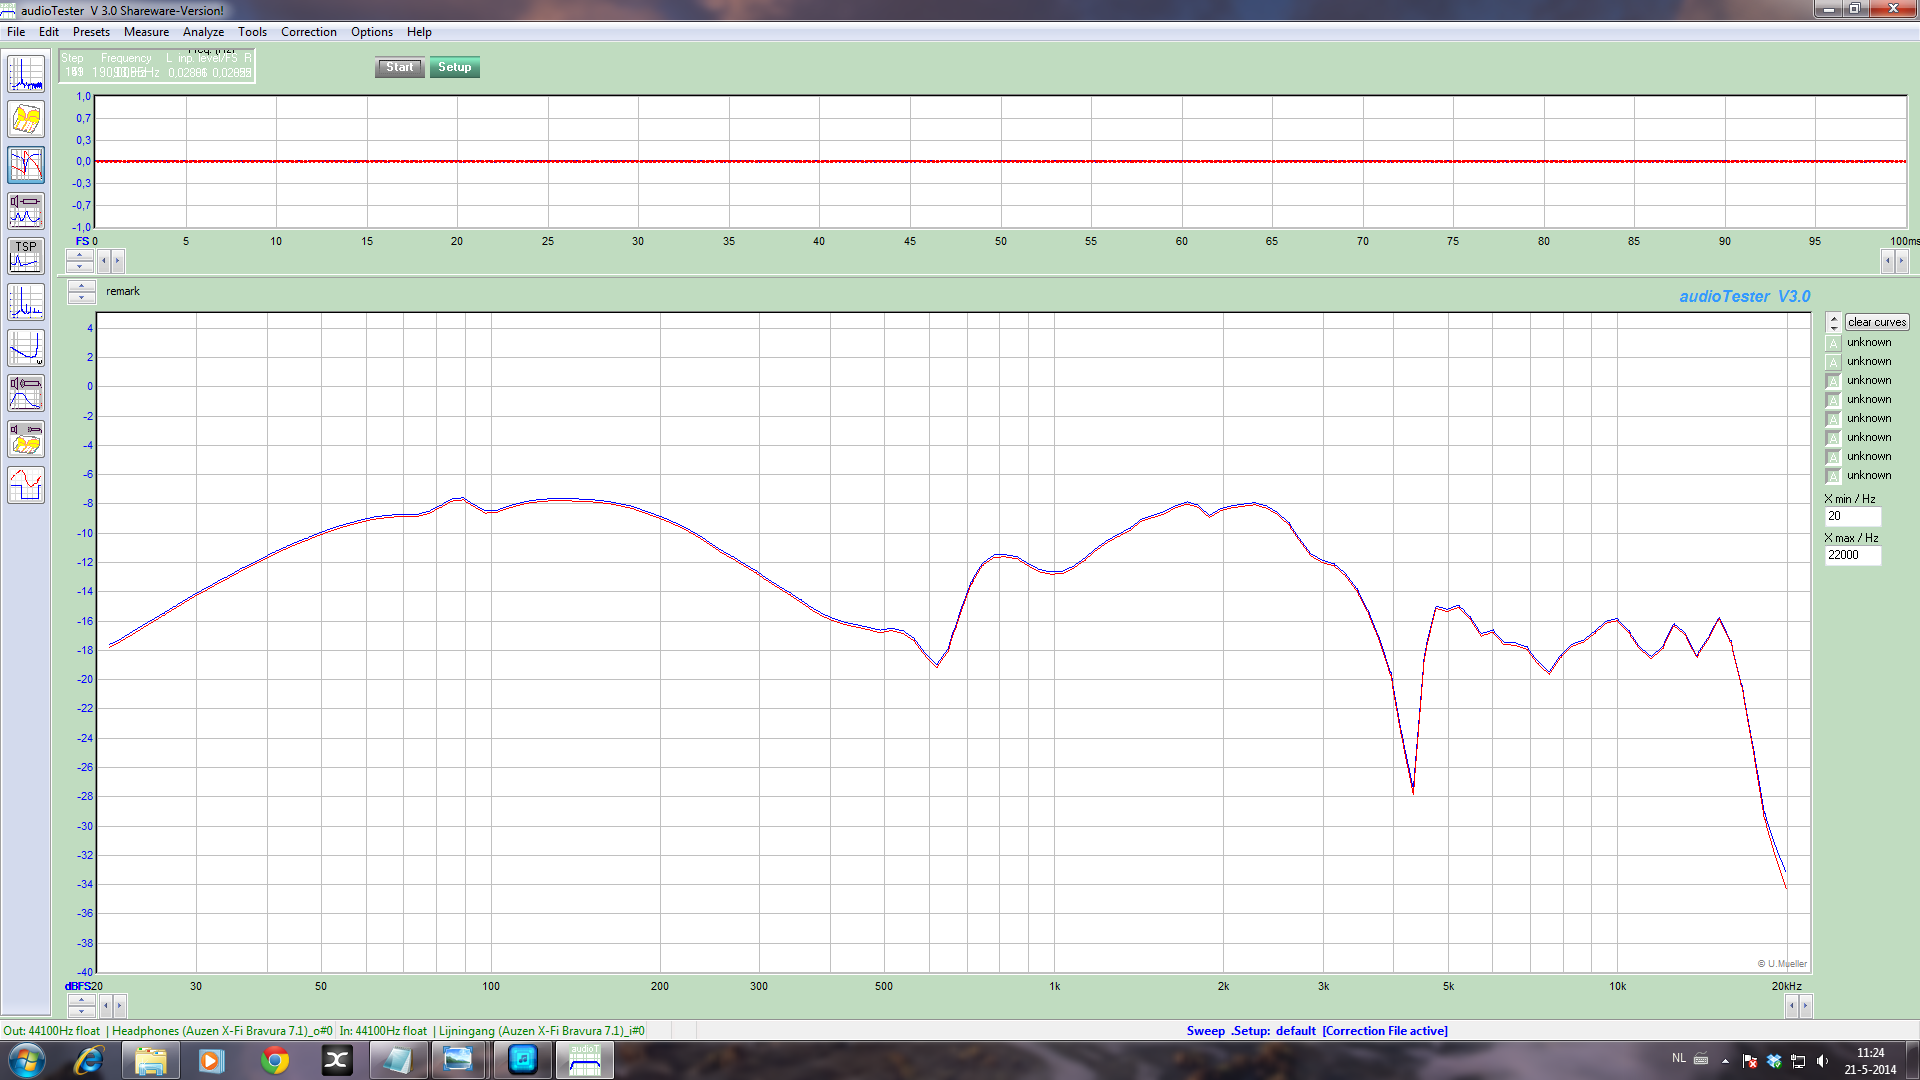This screenshot has width=1920, height=1080.
Task: Select the sweep frequency response tool
Action: pyautogui.click(x=26, y=165)
